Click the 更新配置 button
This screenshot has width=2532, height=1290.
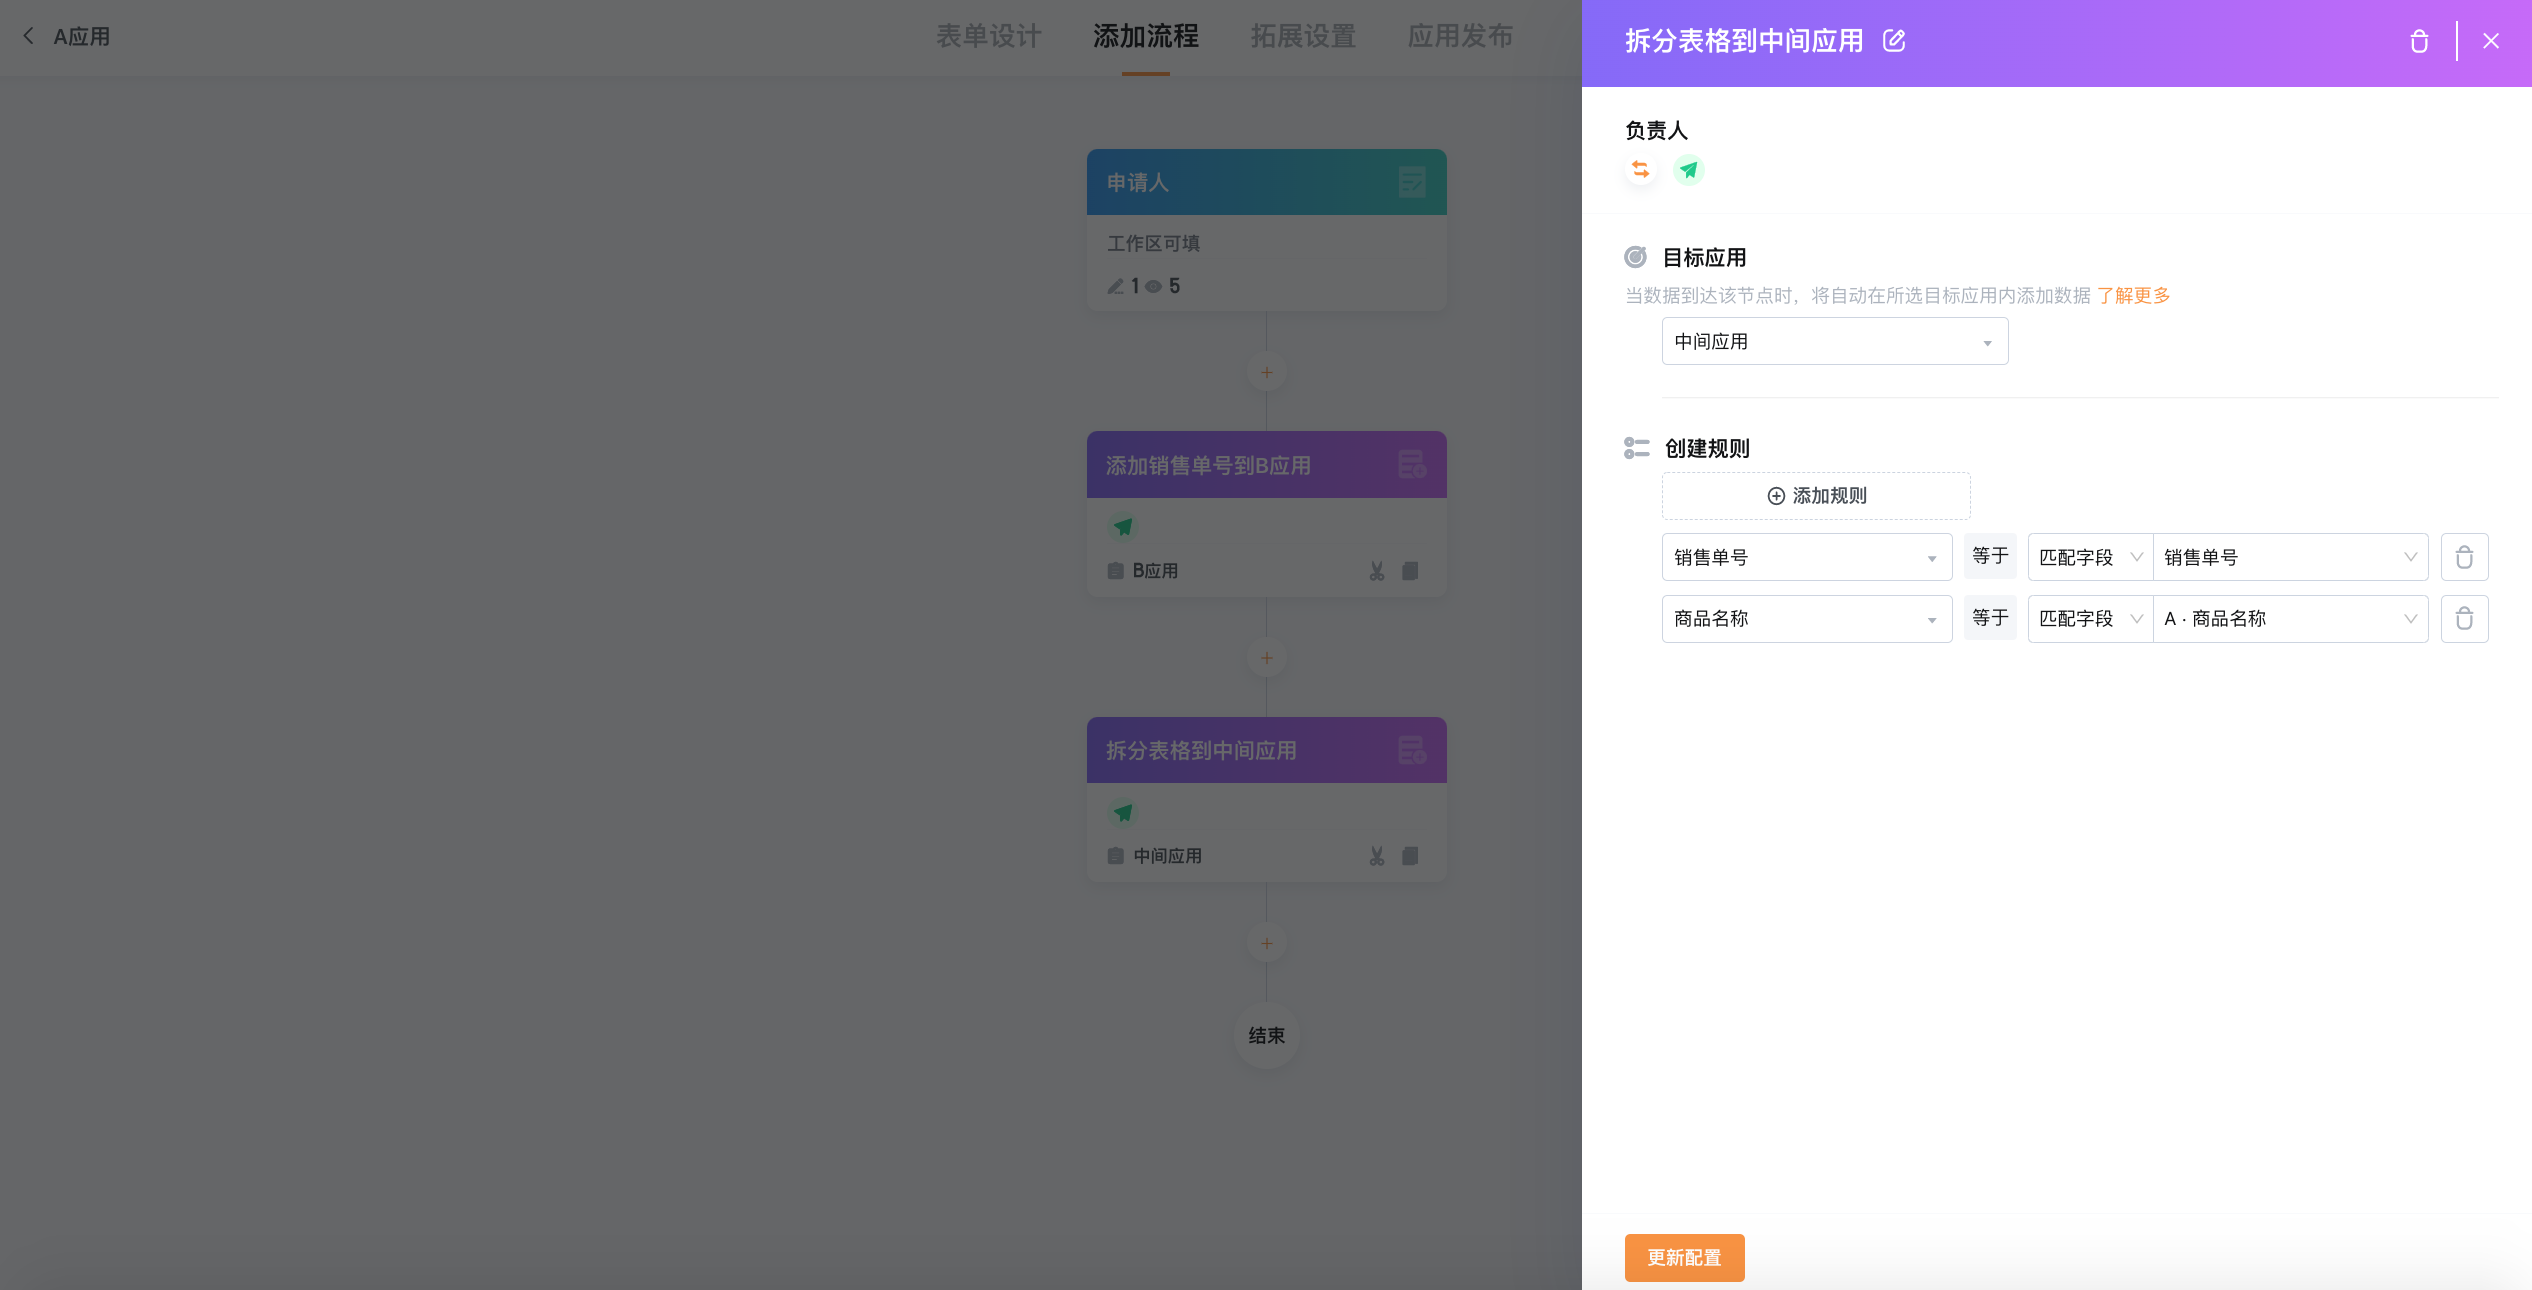coord(1684,1257)
